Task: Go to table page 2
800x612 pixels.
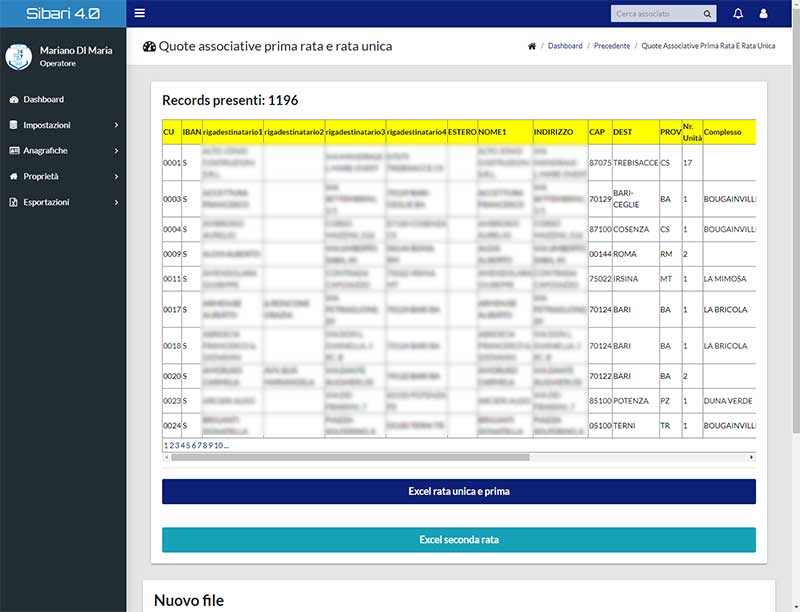Action: click(x=171, y=445)
